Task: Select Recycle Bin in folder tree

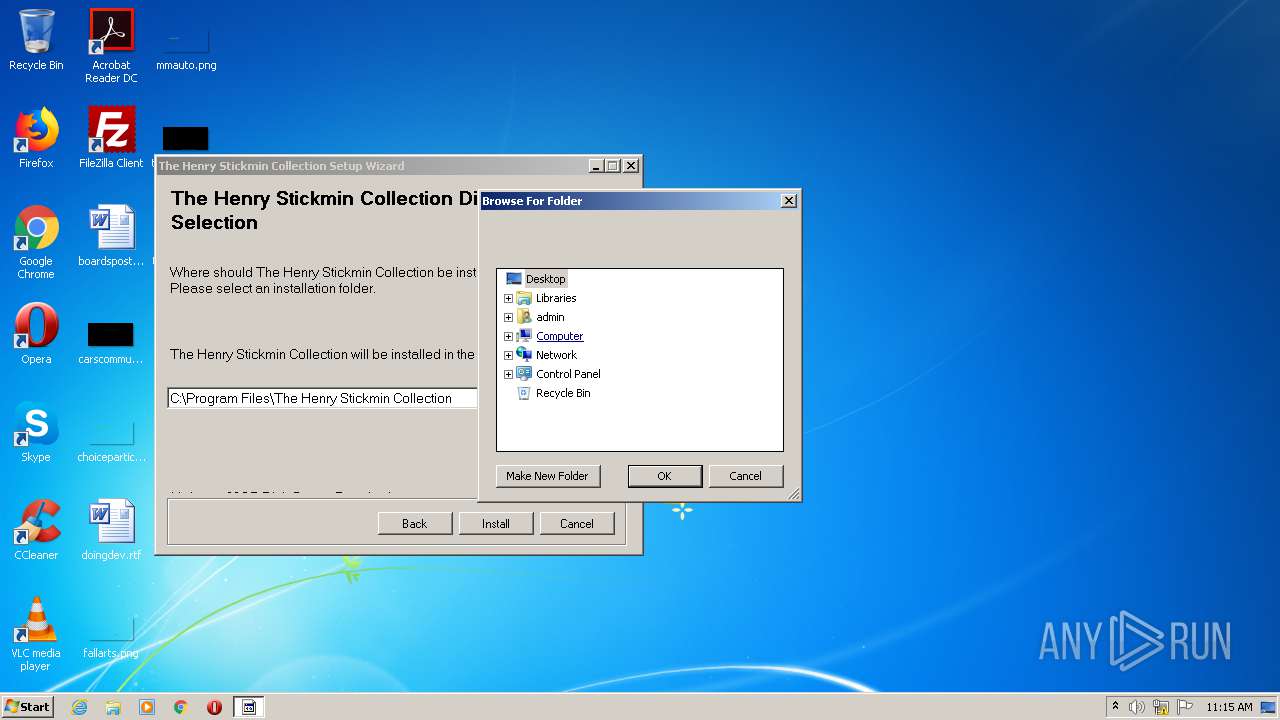Action: tap(563, 393)
